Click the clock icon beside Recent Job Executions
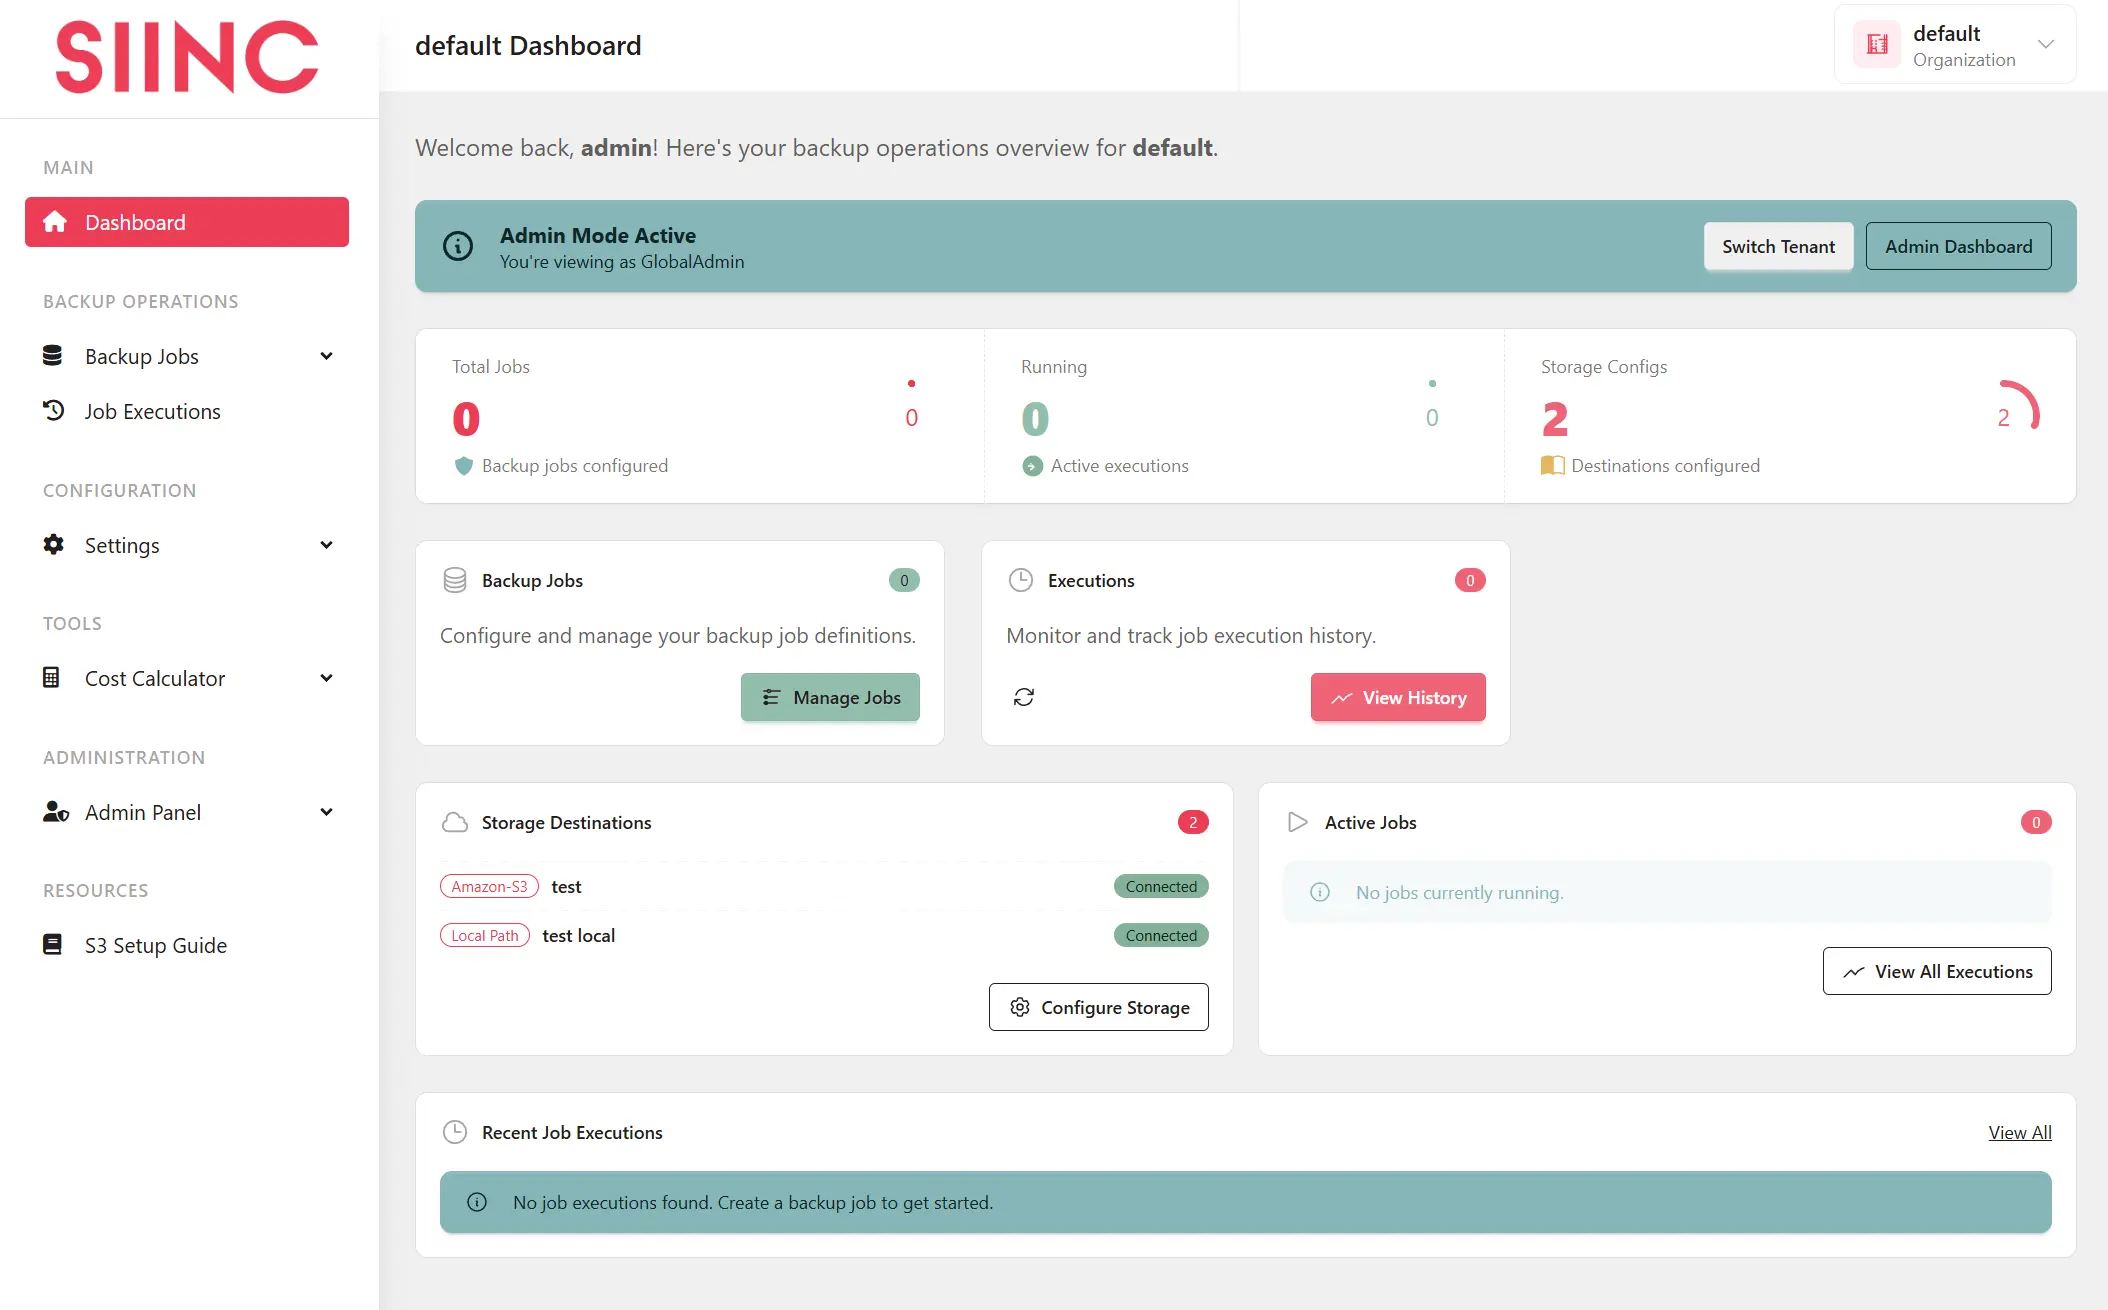Viewport: 2108px width, 1310px height. [455, 1132]
